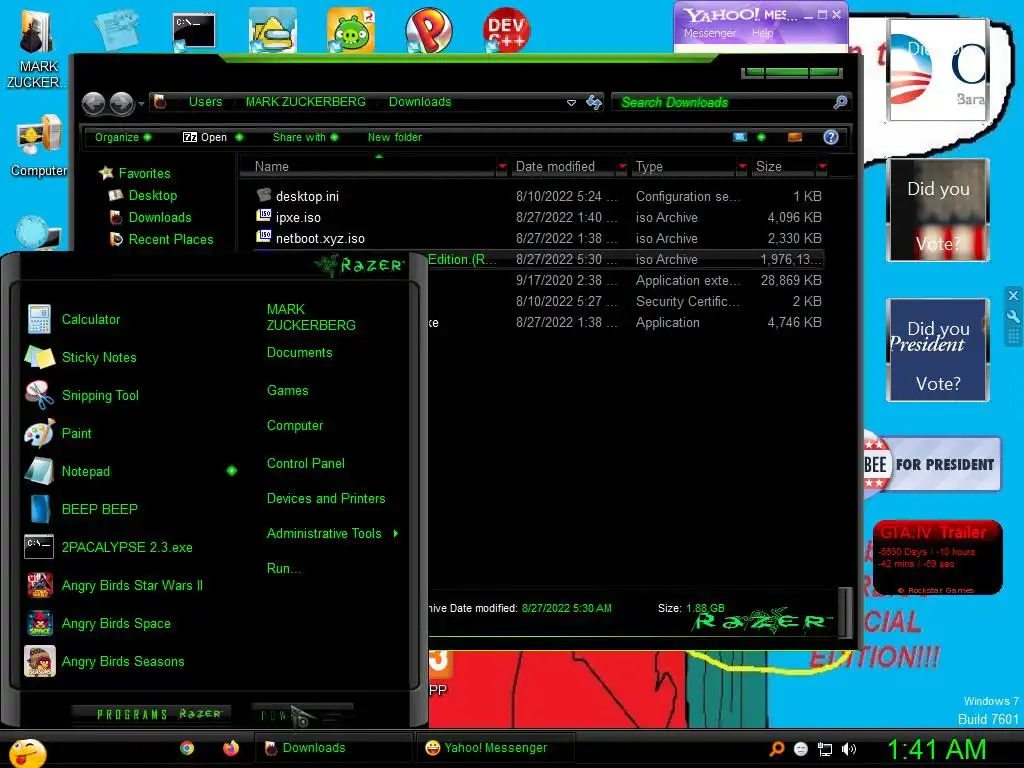Open the Dev-C++ desktop shortcut
This screenshot has width=1024, height=768.
coord(506,29)
